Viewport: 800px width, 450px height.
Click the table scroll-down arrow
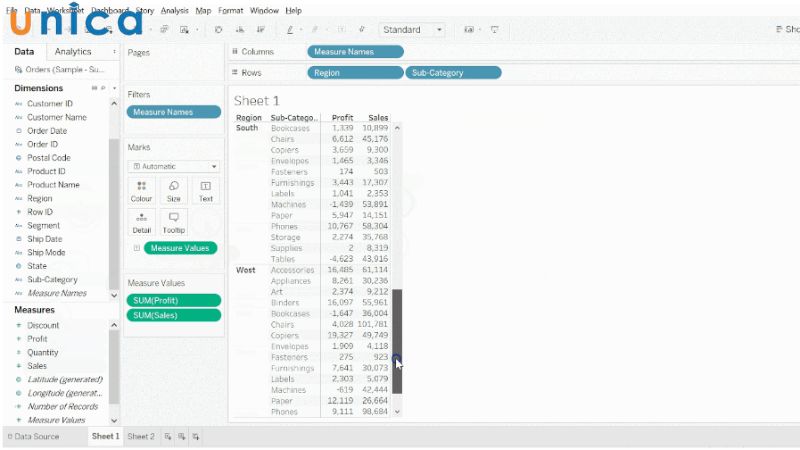click(x=397, y=412)
